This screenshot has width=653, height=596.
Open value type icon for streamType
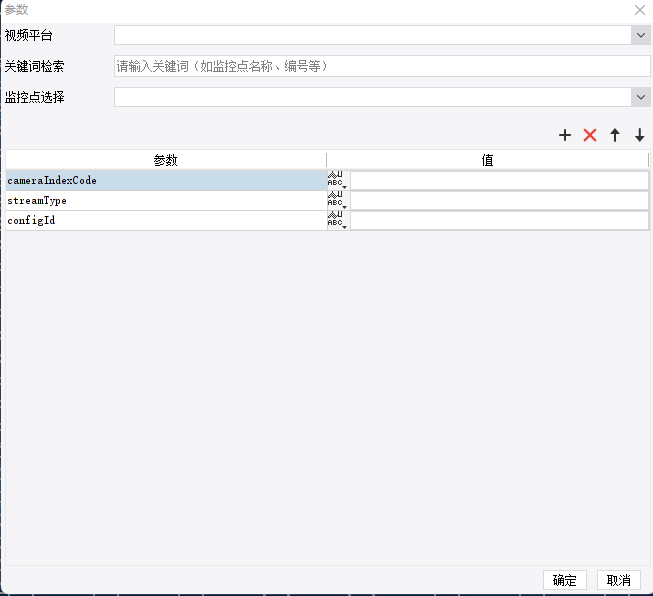pyautogui.click(x=338, y=200)
